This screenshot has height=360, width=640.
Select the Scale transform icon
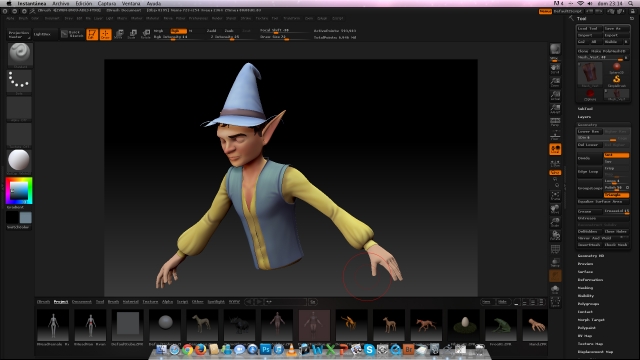(132, 34)
